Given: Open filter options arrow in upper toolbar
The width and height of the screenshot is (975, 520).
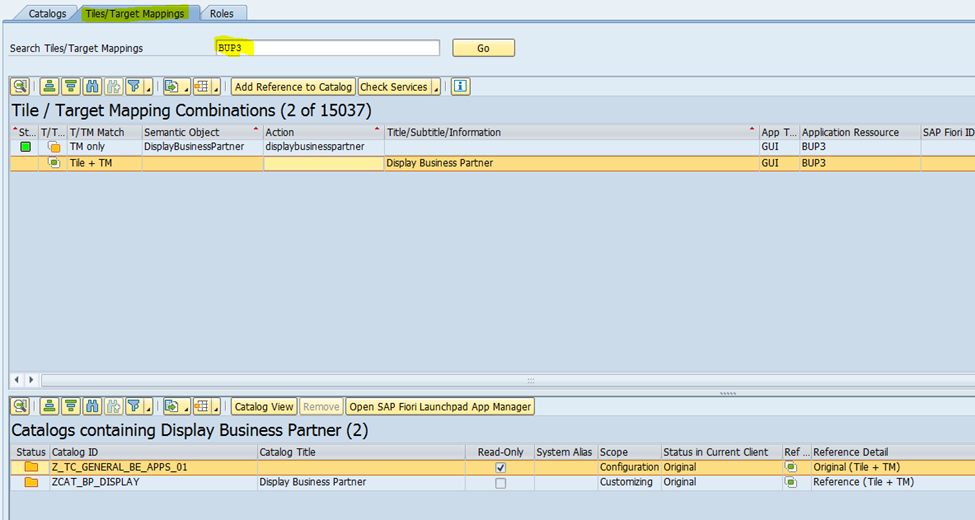Looking at the screenshot, I should point(149,86).
